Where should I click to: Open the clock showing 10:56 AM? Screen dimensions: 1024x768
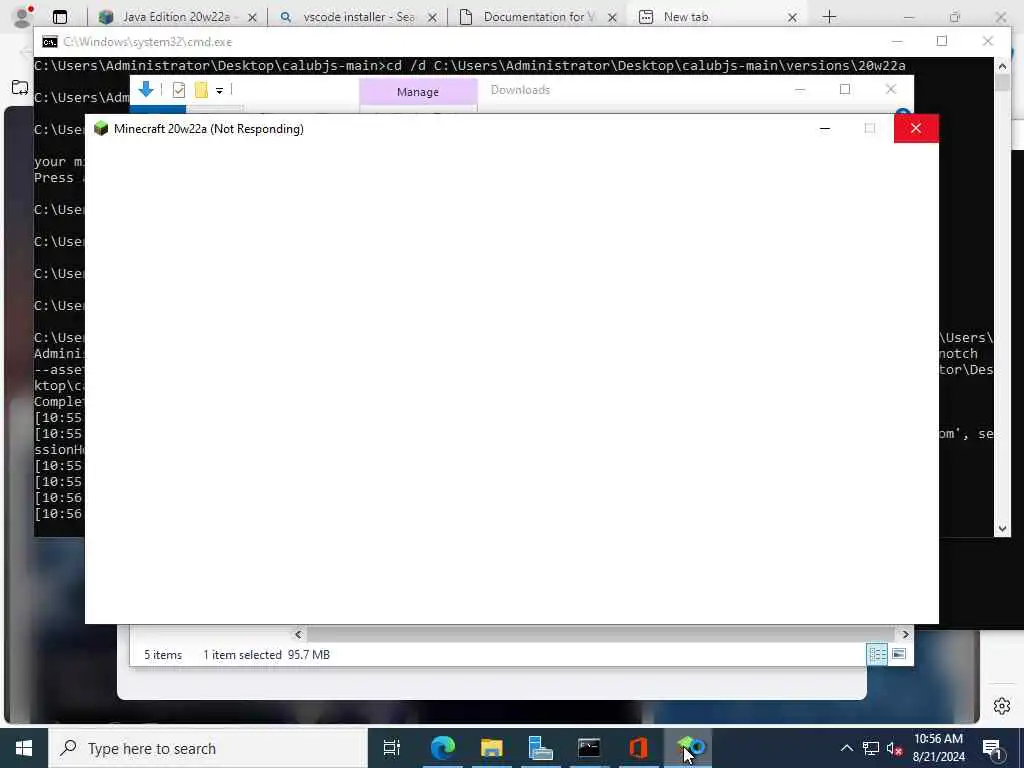pos(938,748)
